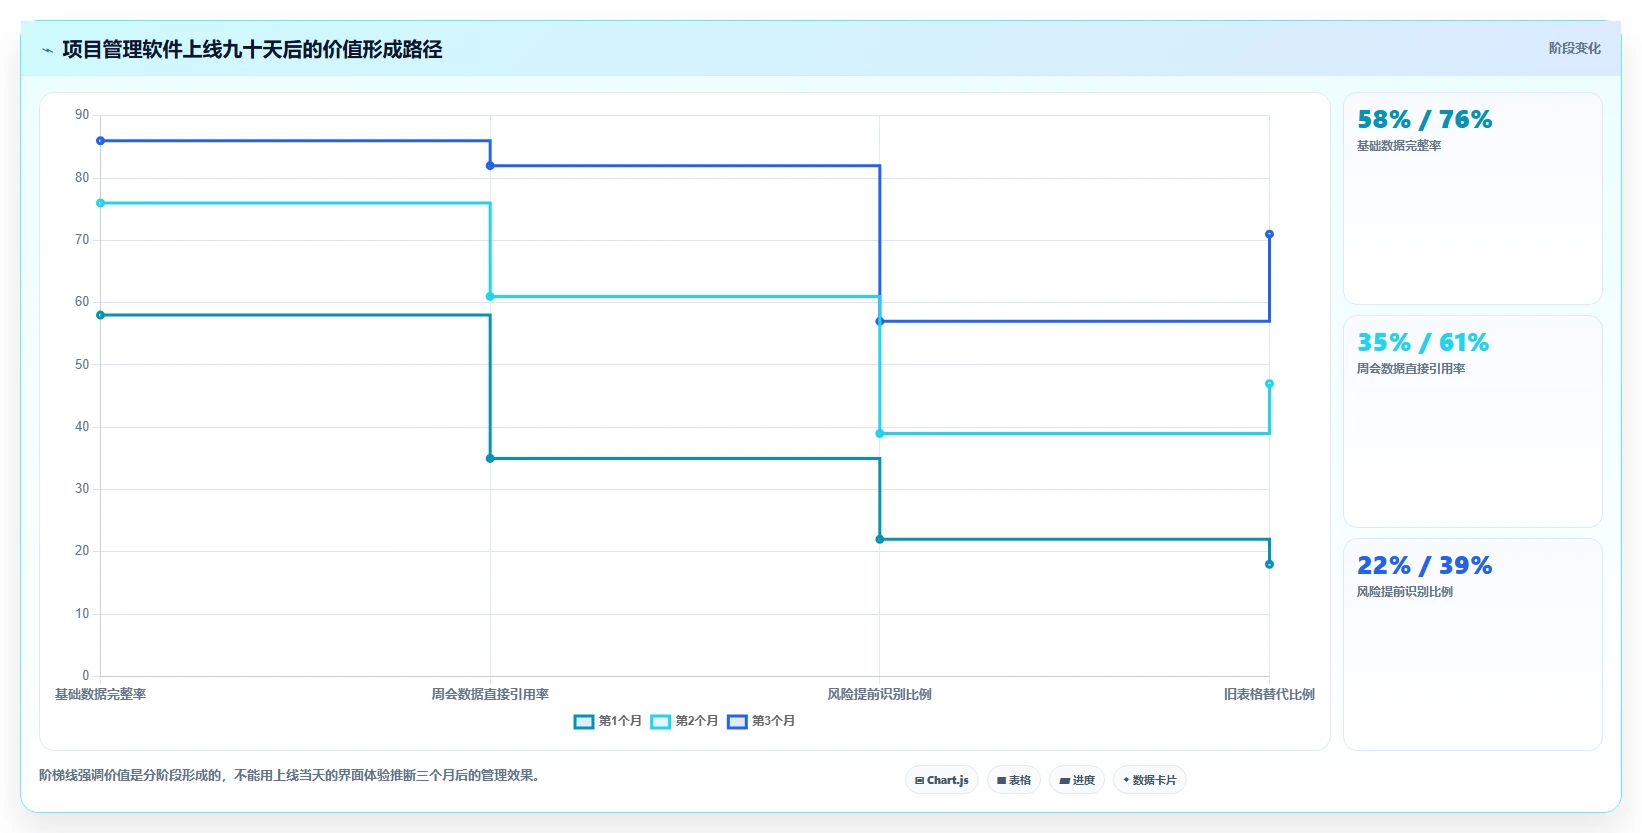Click the 第1个月 point at 22 on 风险提前识别比例
This screenshot has width=1642, height=833.
click(x=880, y=540)
